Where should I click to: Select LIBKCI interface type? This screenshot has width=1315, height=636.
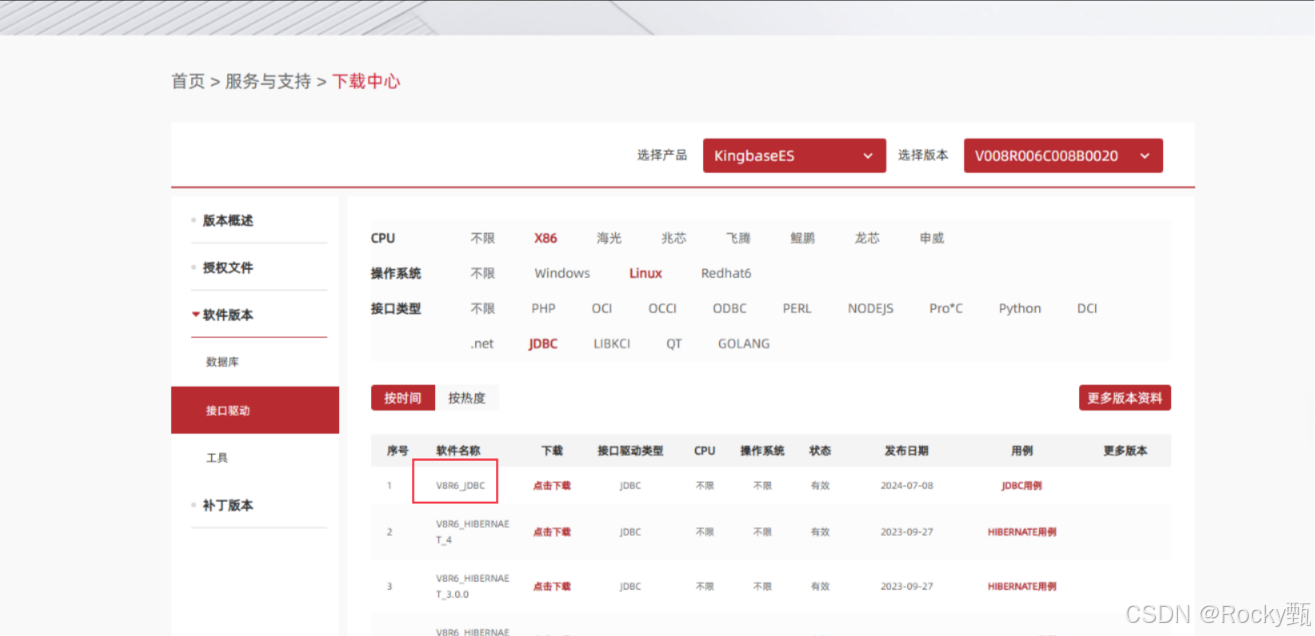612,343
